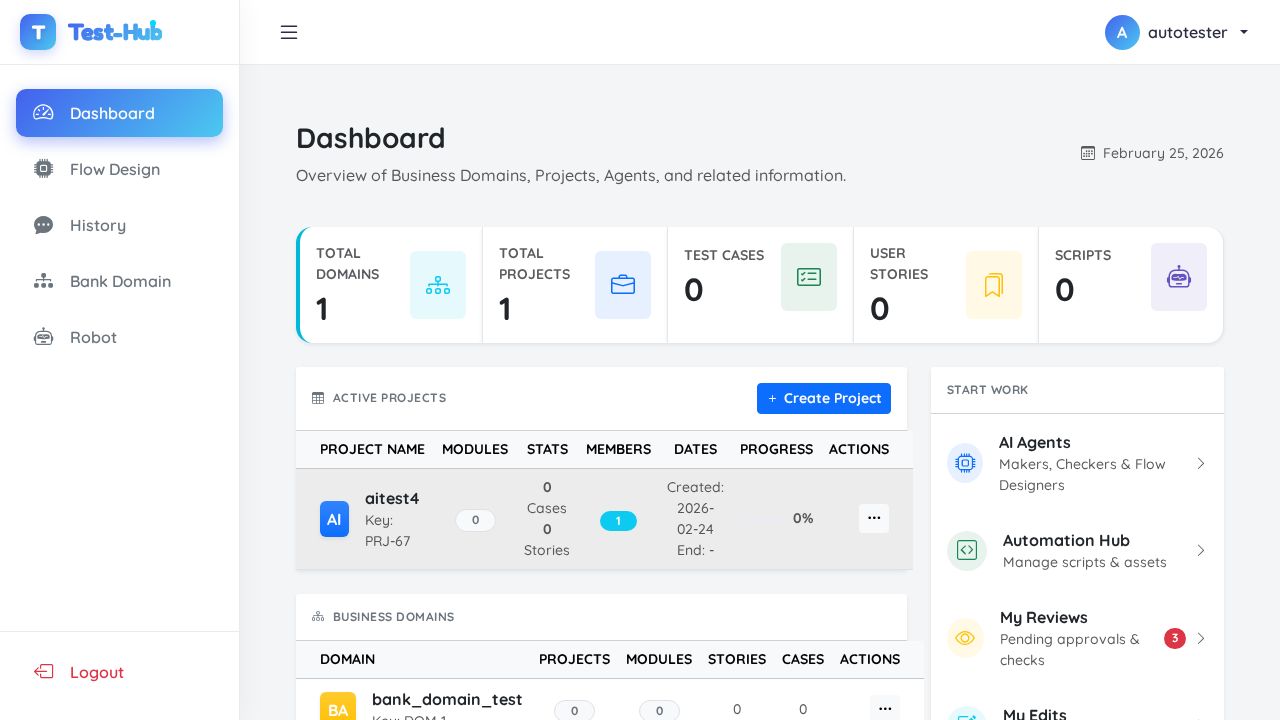Open the Robot section
This screenshot has height=720, width=1280.
93,337
